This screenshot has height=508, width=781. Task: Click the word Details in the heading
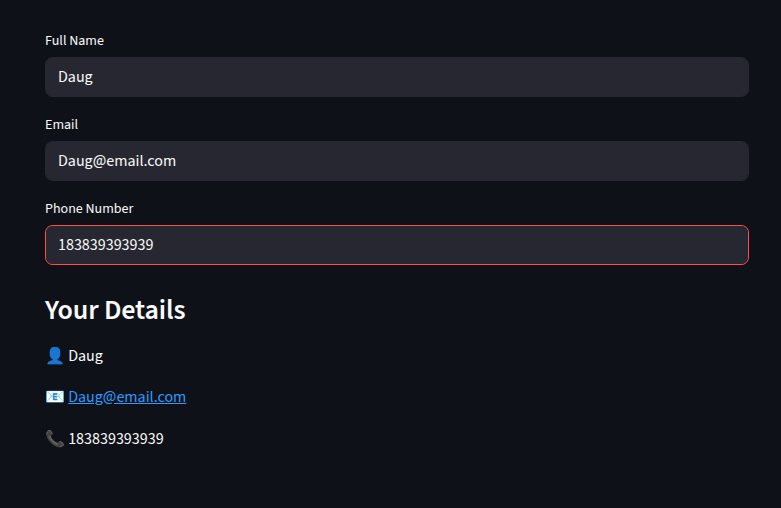point(145,310)
